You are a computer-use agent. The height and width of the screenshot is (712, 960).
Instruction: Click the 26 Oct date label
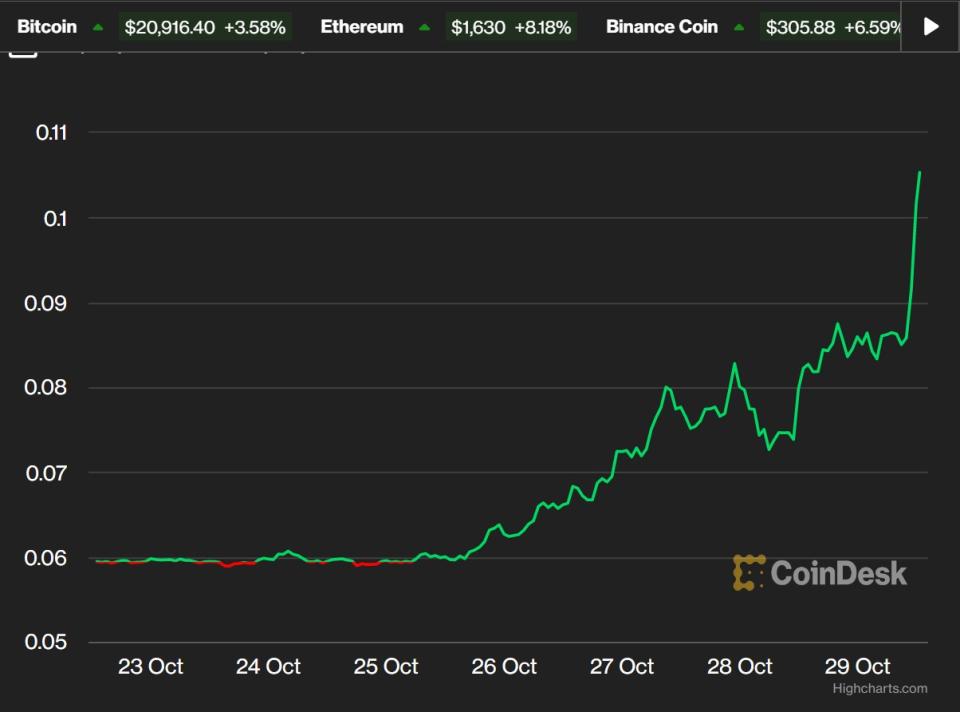coord(504,666)
